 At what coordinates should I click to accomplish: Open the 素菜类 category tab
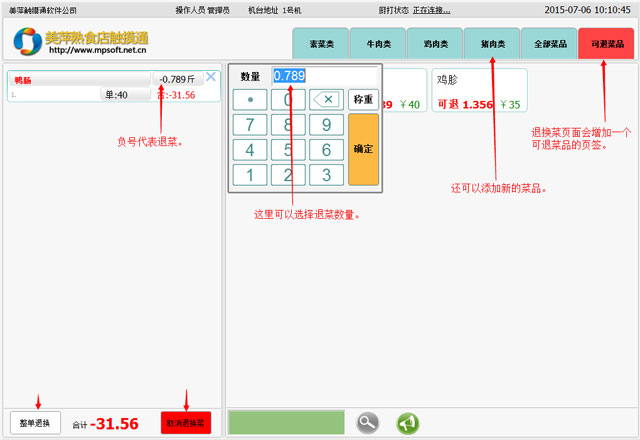pos(320,44)
